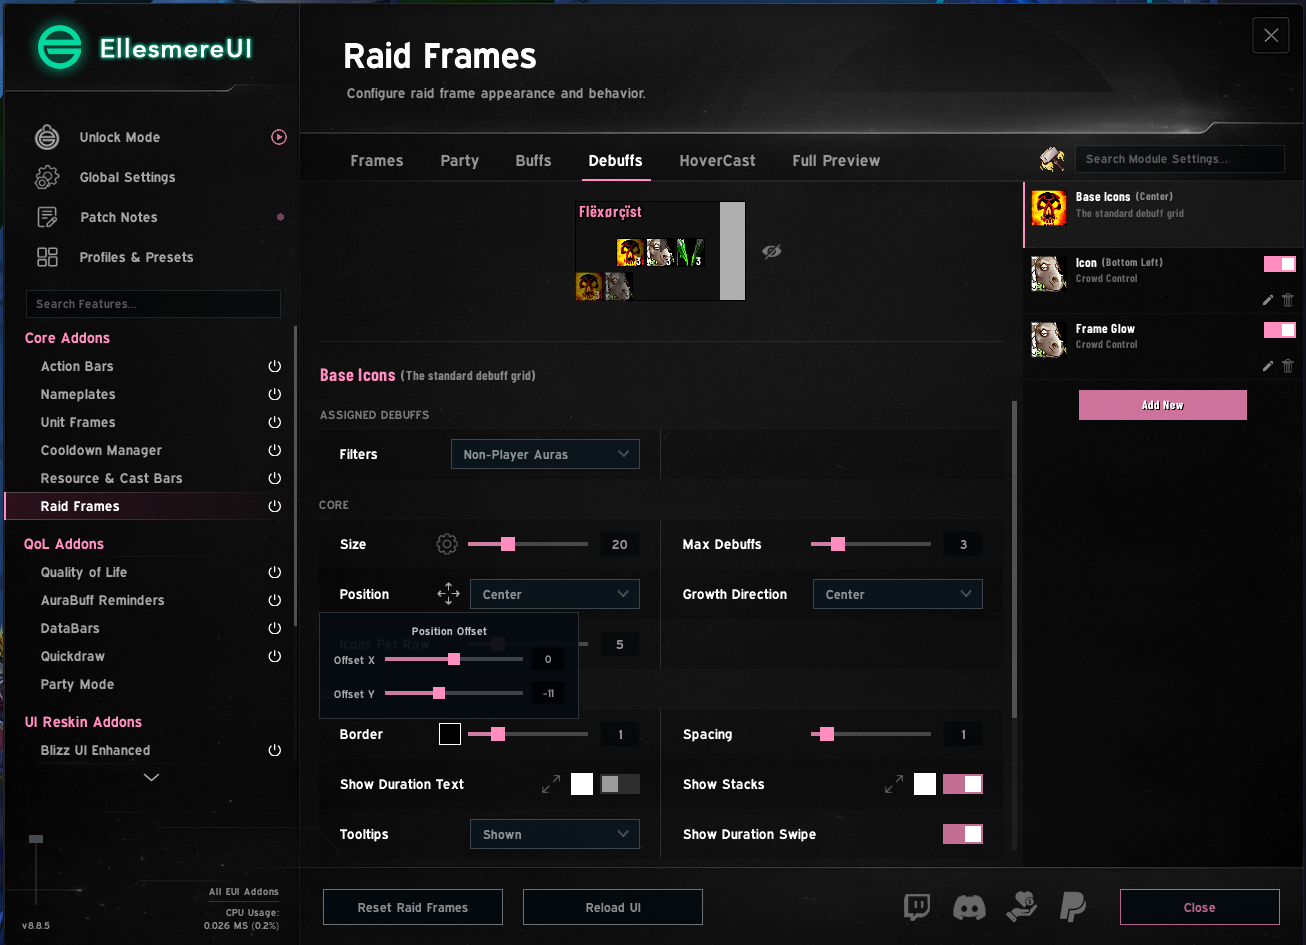Viewport: 1306px width, 945px height.
Task: Open the Position dropdown set to Center
Action: [555, 594]
